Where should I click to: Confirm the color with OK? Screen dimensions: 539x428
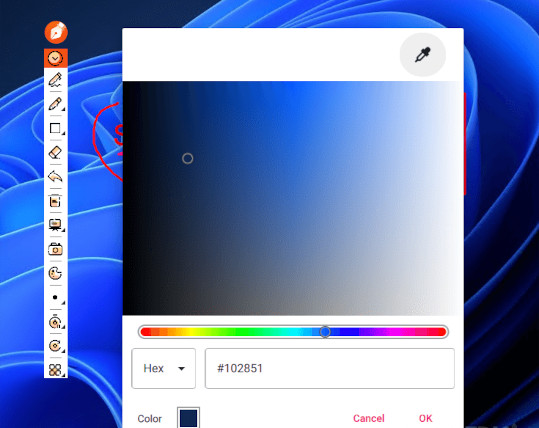[x=426, y=418]
